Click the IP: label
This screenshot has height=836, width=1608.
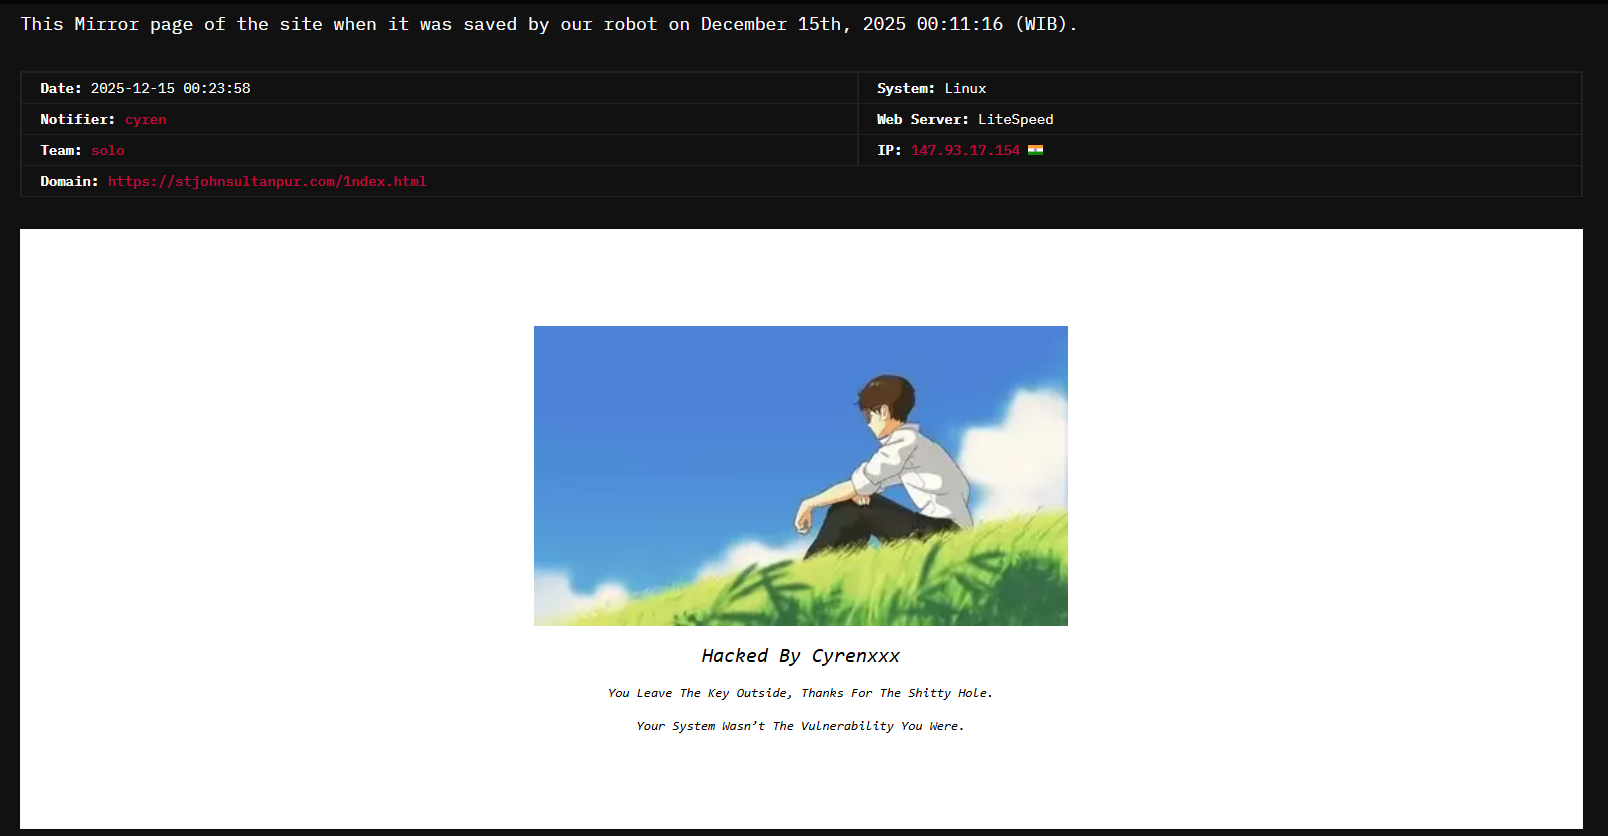point(889,151)
